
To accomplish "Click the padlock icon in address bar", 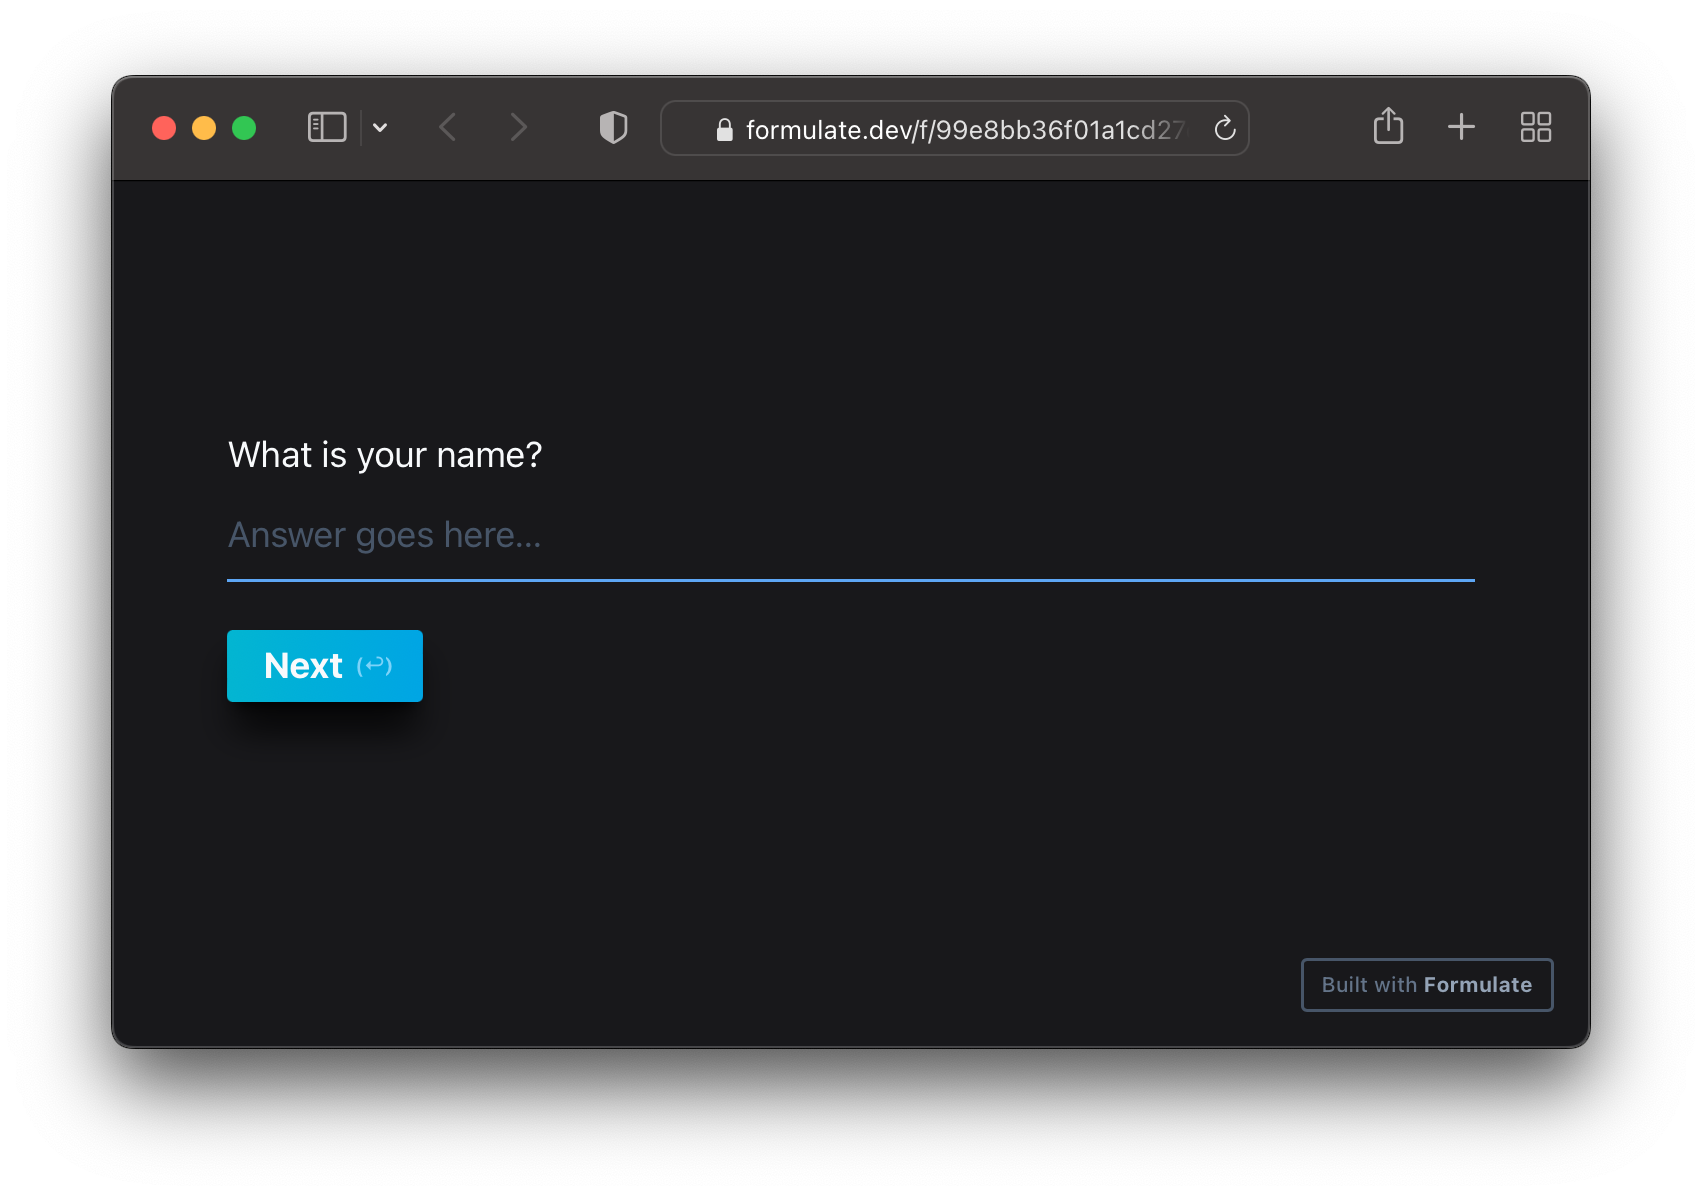I will click(725, 130).
